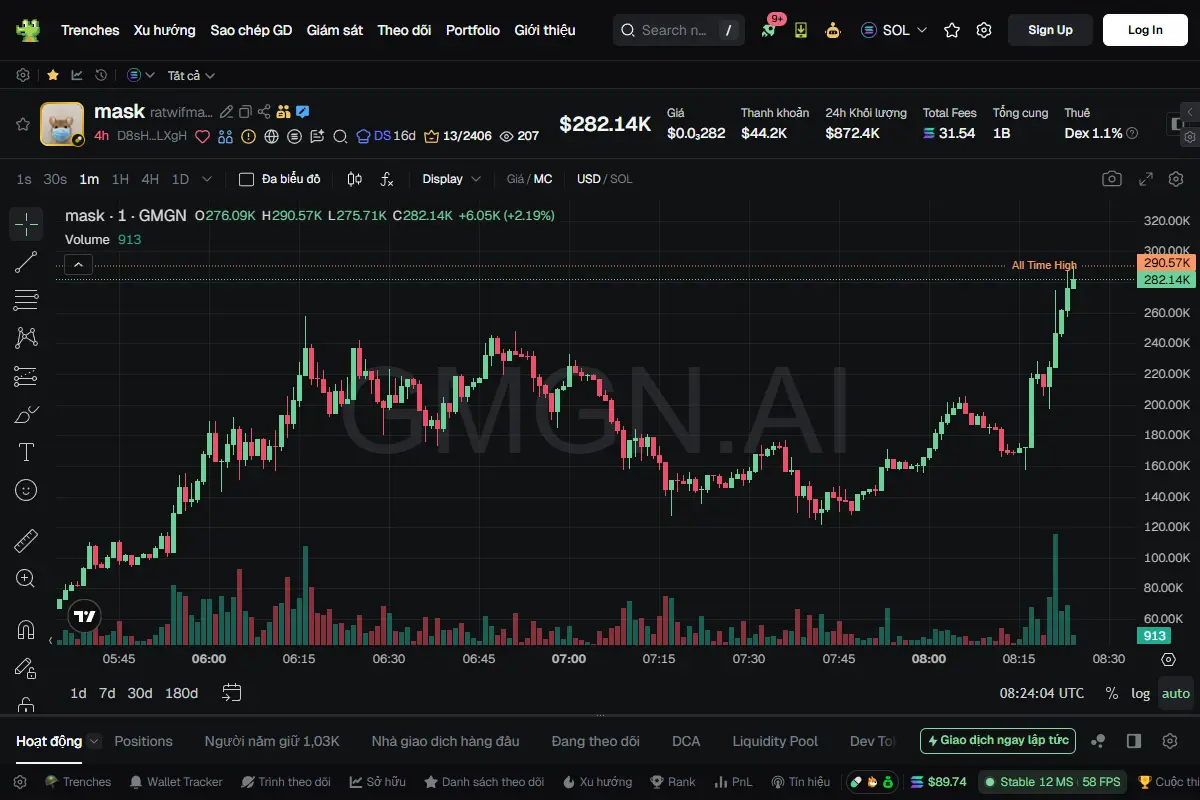This screenshot has height=800, width=1200.
Task: Copy the mask token address
Action: pyautogui.click(x=246, y=112)
